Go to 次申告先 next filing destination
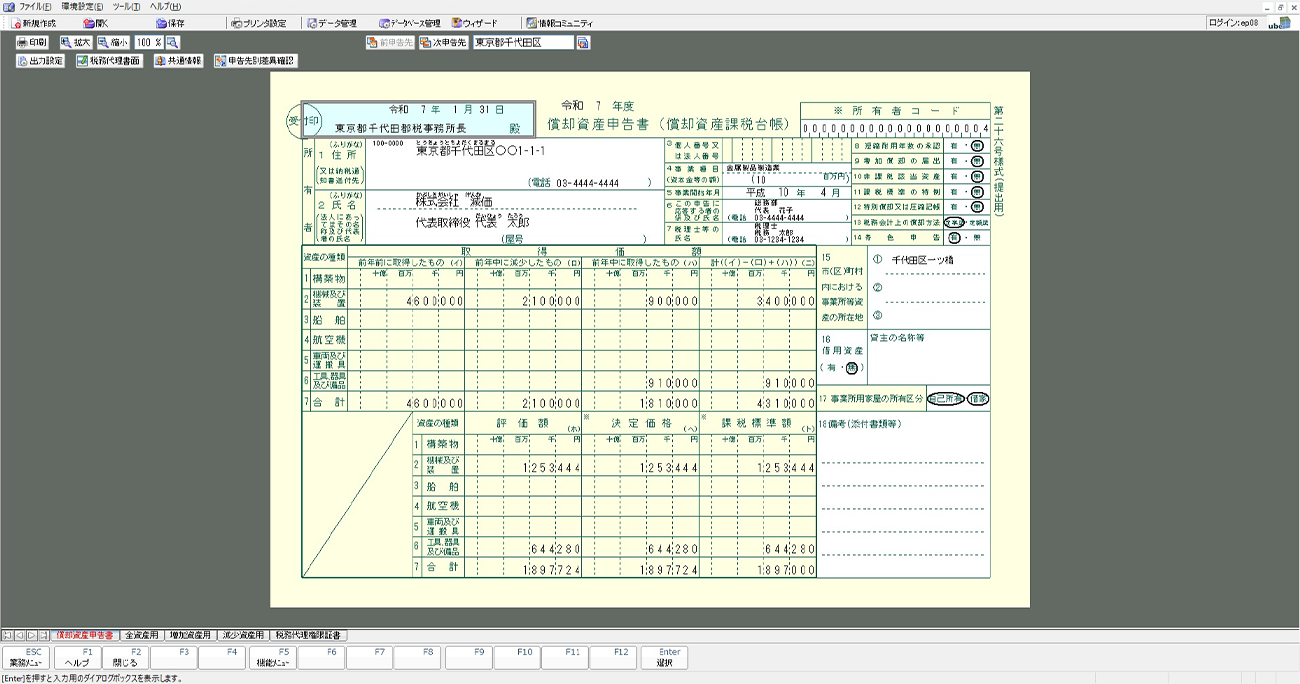 pos(443,43)
